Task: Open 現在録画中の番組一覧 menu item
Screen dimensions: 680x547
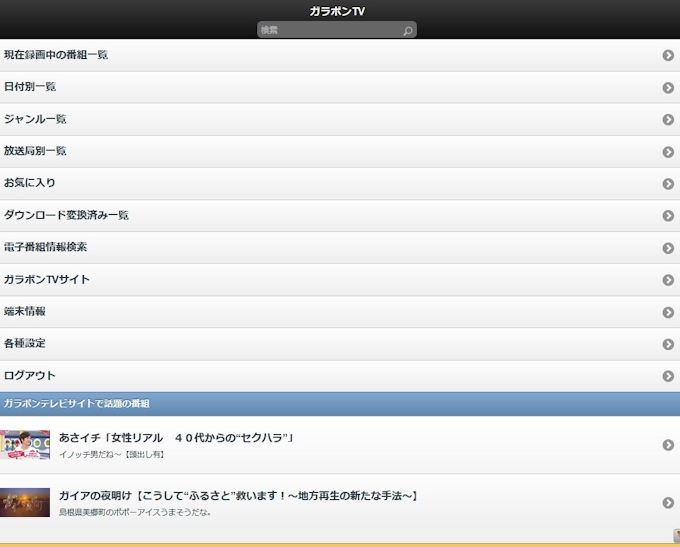Action: point(56,55)
